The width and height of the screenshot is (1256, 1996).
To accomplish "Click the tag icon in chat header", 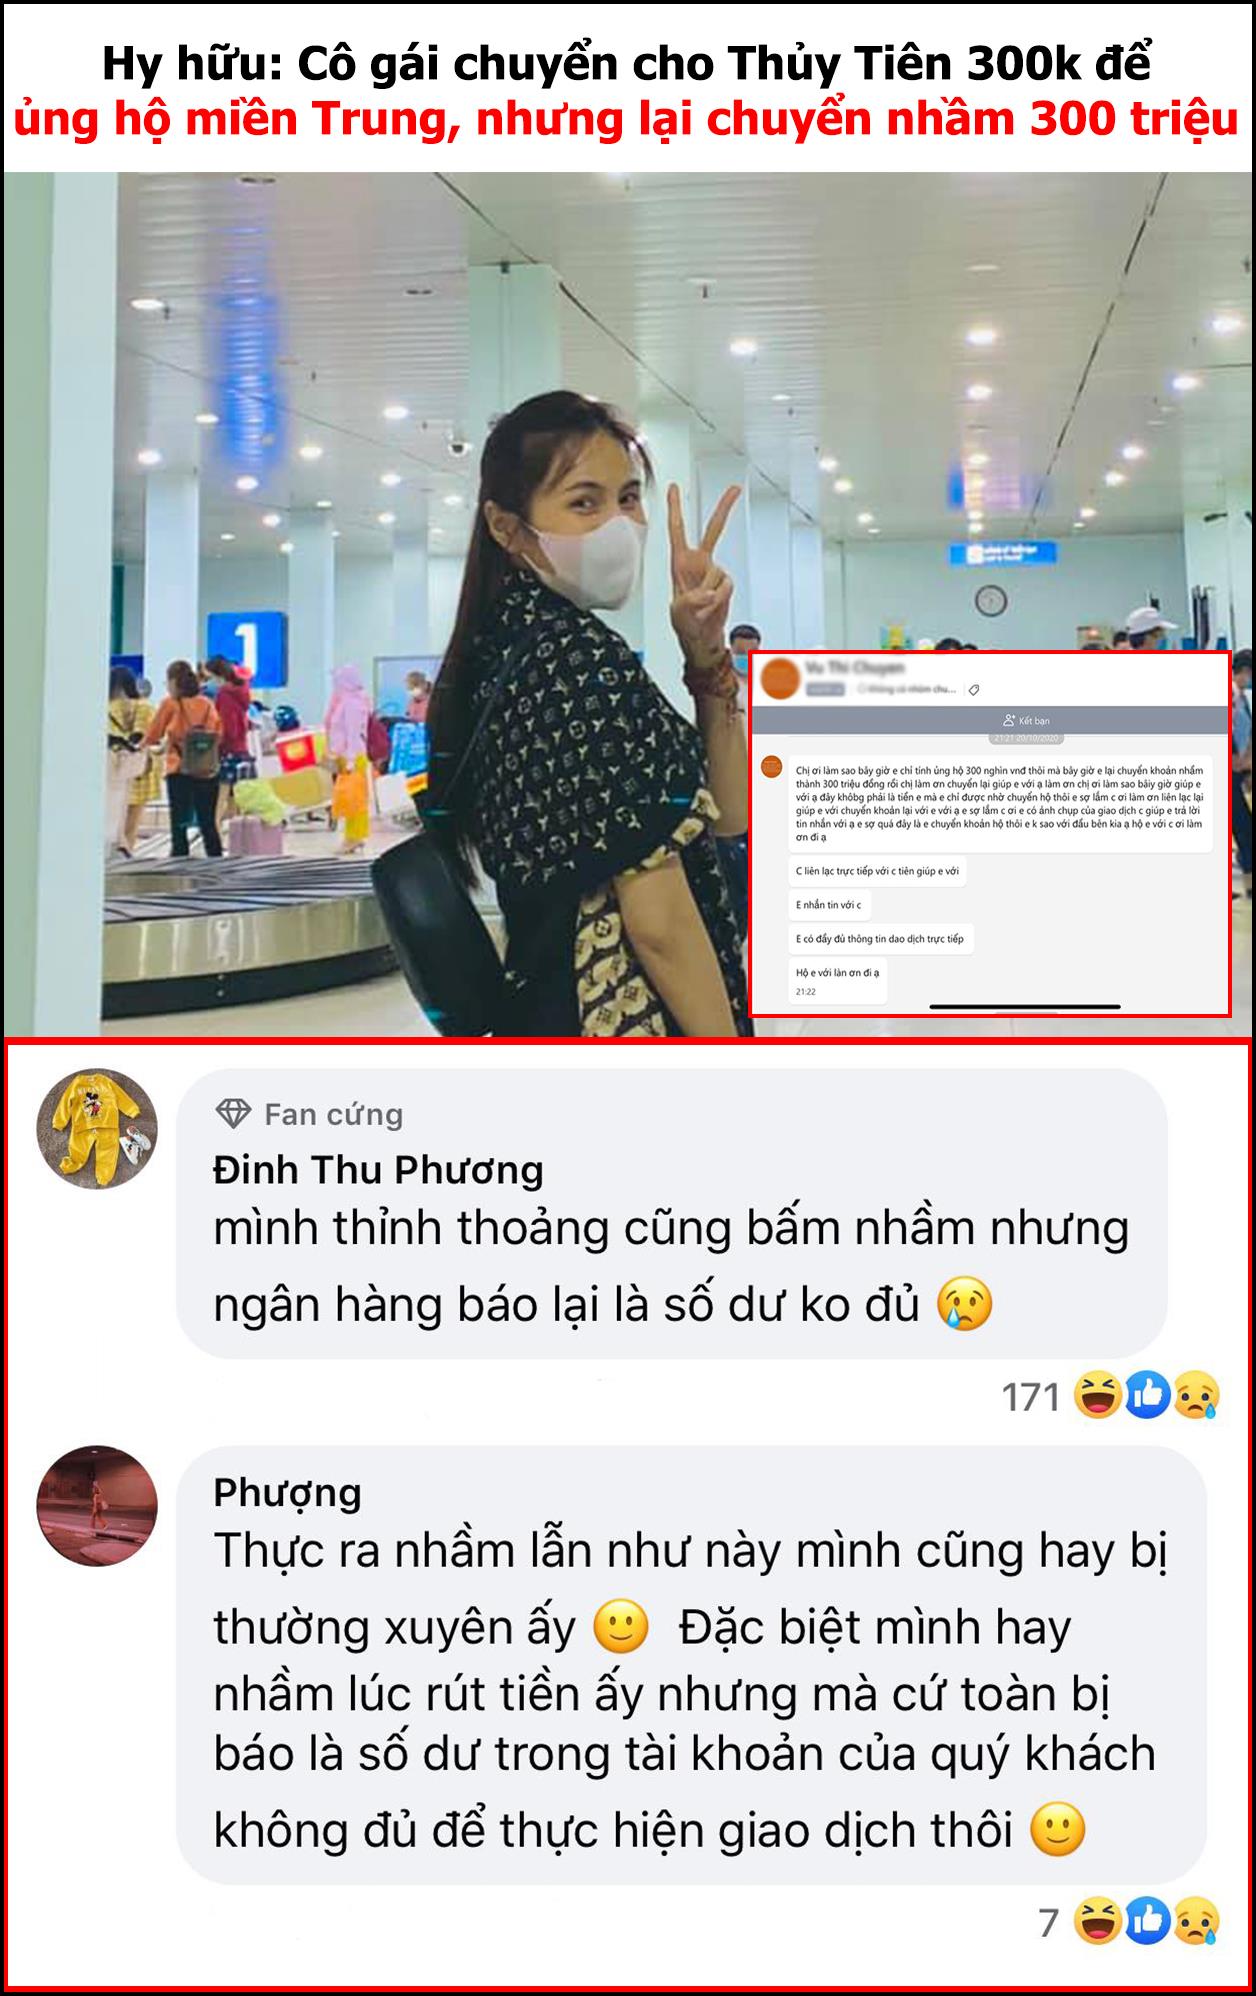I will (x=975, y=690).
